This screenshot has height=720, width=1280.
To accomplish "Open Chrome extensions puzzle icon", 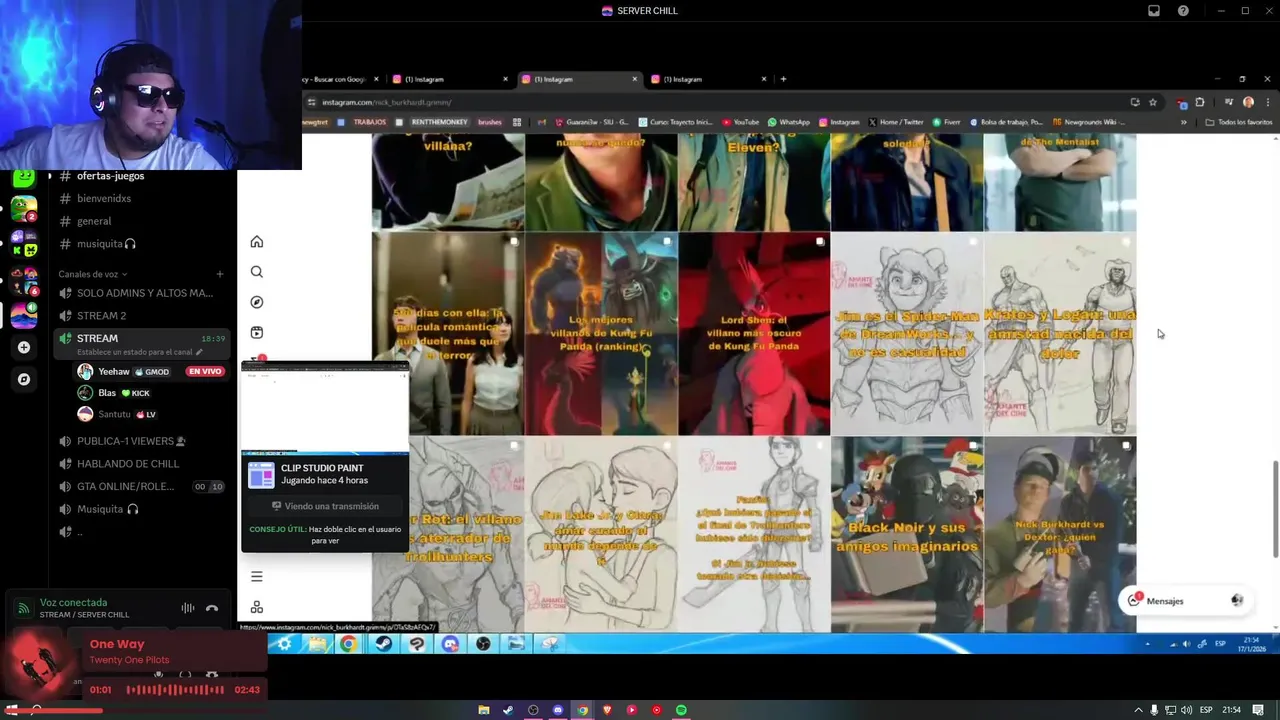I will (x=1200, y=102).
